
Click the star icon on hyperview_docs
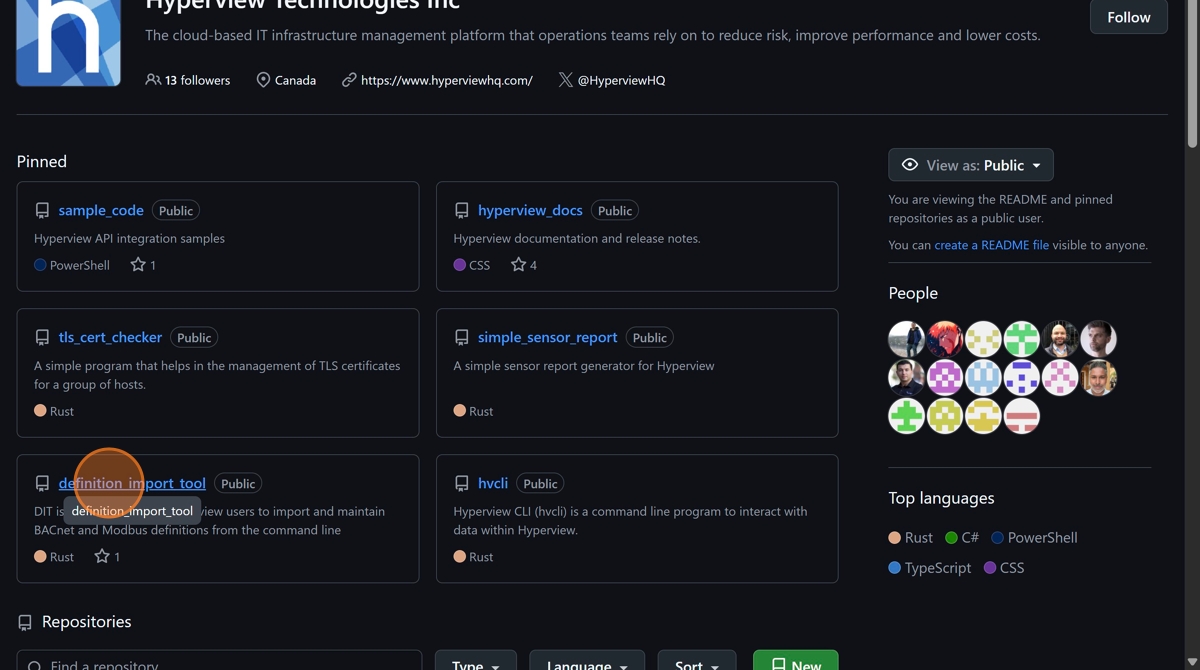(518, 265)
